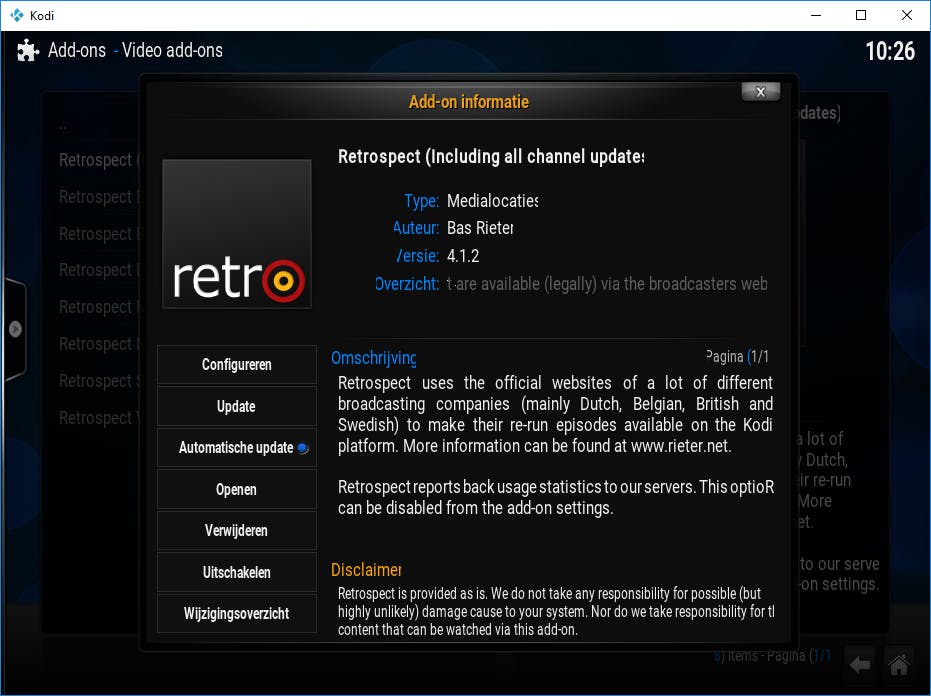The width and height of the screenshot is (931, 696).
Task: Click the Retrospect add-on logo thumbnail
Action: click(237, 233)
